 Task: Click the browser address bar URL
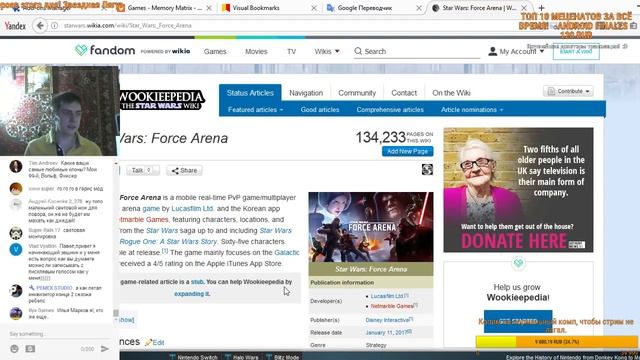pos(127,25)
